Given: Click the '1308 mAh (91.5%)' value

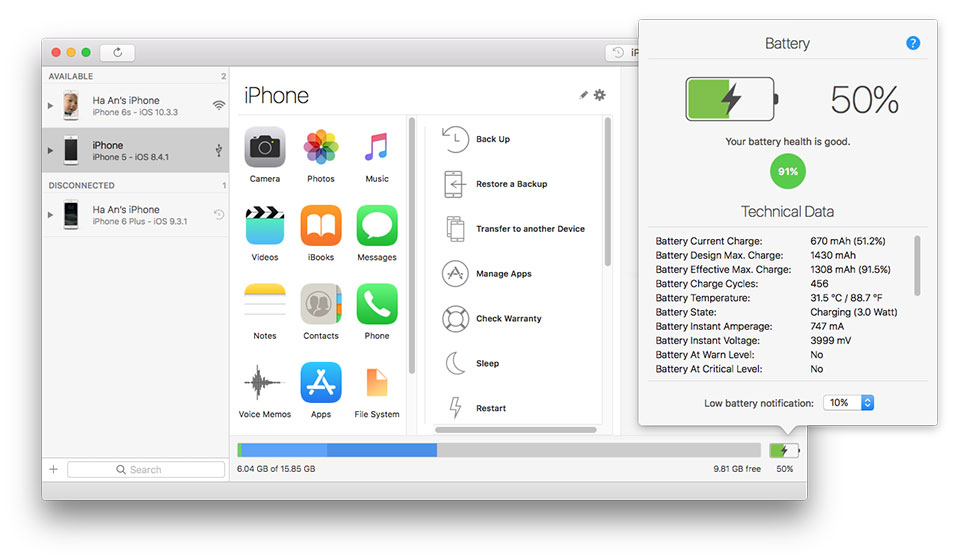Looking at the screenshot, I should tap(850, 269).
